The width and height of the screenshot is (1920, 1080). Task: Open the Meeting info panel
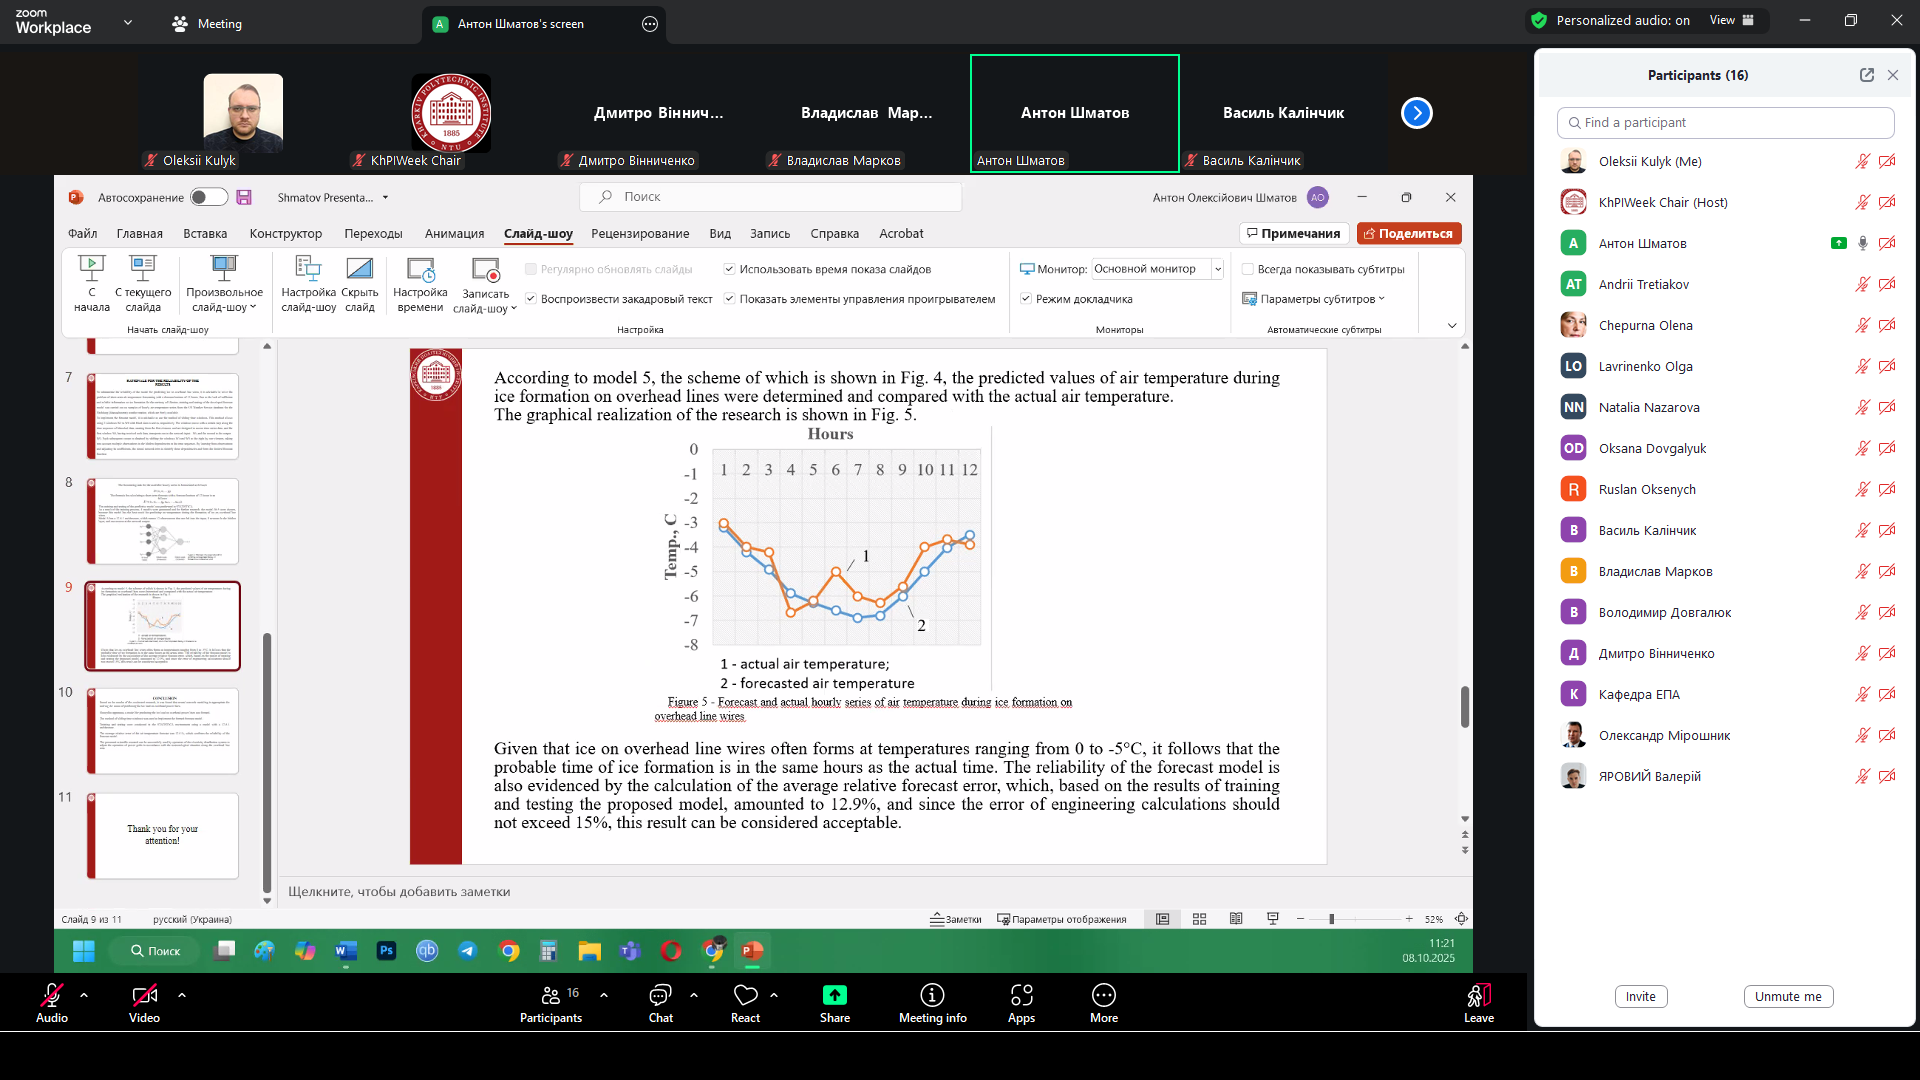tap(932, 995)
